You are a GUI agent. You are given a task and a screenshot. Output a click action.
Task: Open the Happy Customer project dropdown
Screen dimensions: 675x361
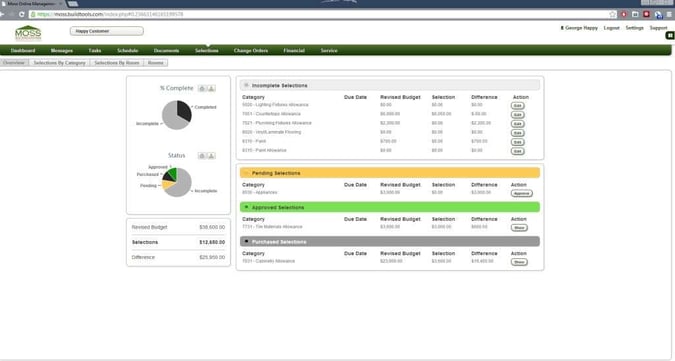(x=107, y=31)
